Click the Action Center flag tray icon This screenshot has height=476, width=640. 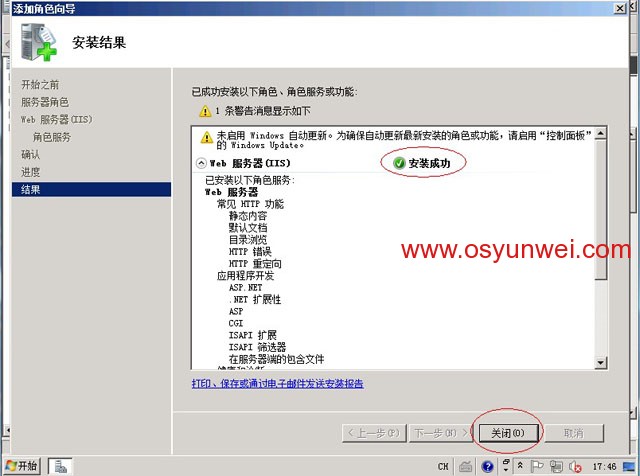pyautogui.click(x=537, y=466)
